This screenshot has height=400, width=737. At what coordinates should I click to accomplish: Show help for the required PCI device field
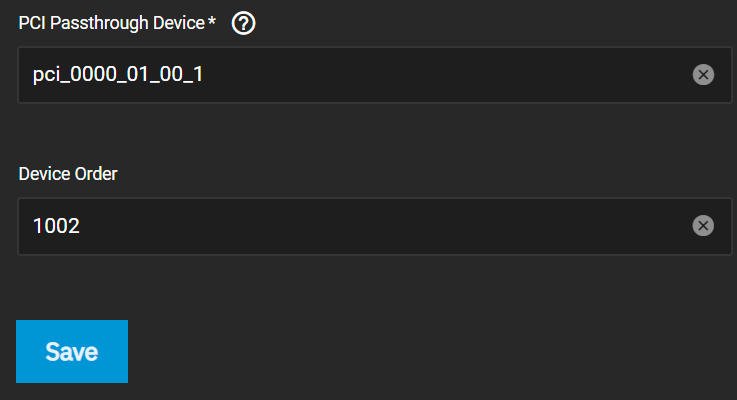(x=243, y=23)
